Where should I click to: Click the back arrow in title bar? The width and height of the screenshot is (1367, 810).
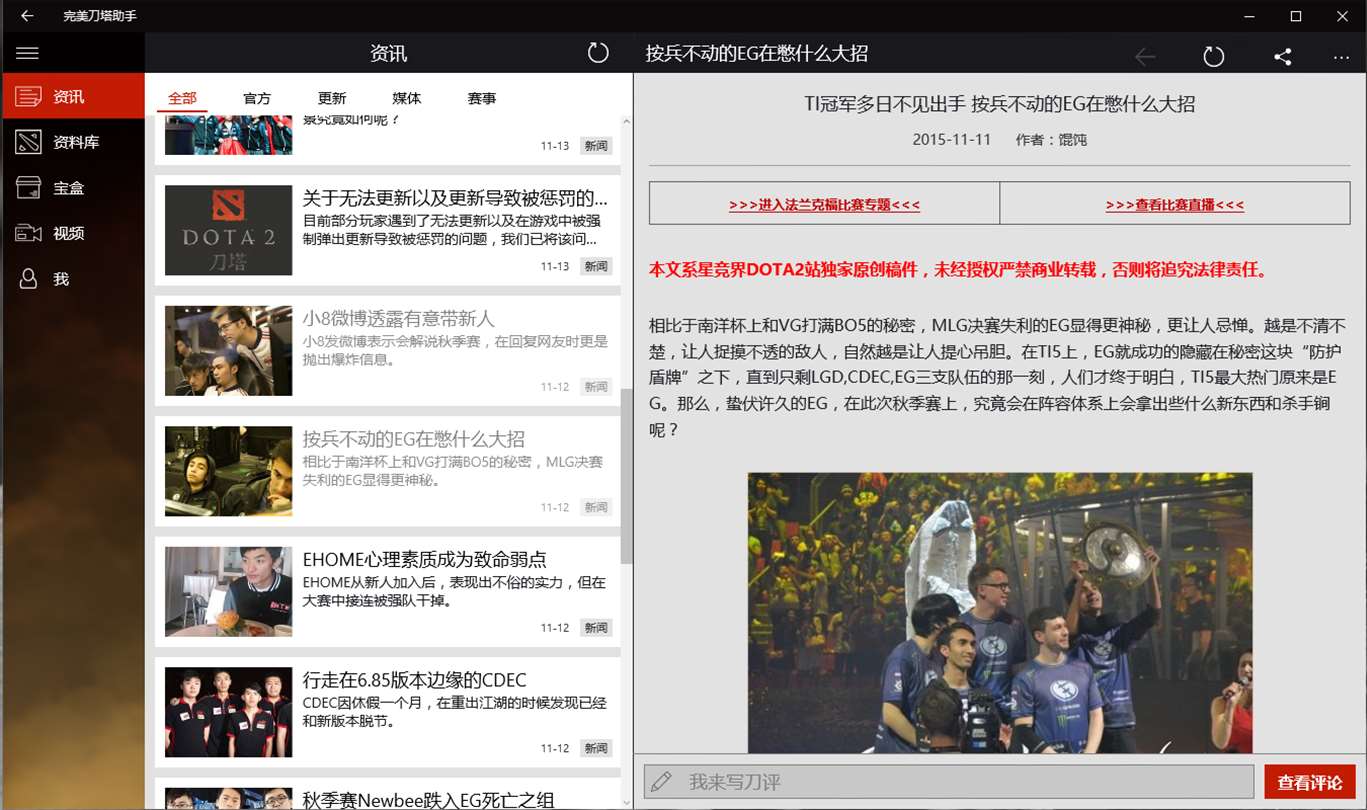27,16
